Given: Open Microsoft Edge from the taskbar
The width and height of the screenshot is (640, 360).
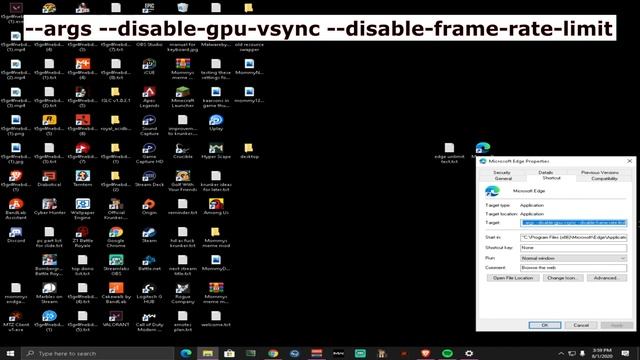Looking at the screenshot, I should click(186, 353).
